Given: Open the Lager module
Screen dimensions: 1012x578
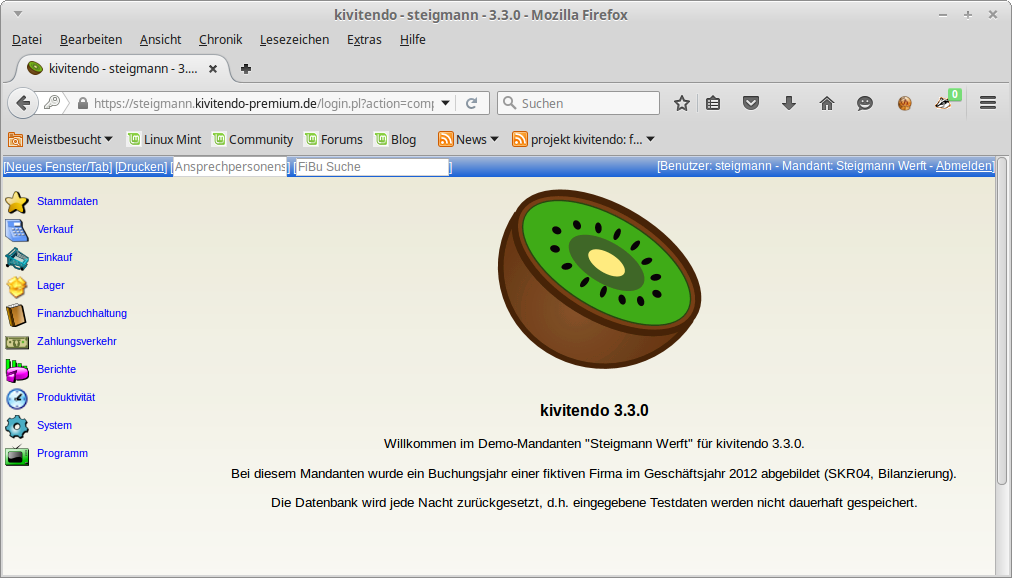Looking at the screenshot, I should pyautogui.click(x=50, y=285).
